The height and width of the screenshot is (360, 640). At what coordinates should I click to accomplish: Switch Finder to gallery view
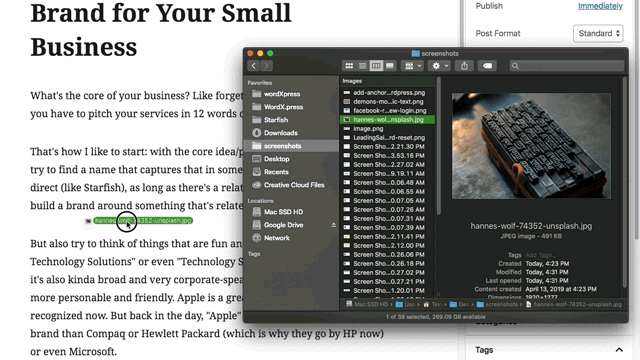click(x=389, y=66)
